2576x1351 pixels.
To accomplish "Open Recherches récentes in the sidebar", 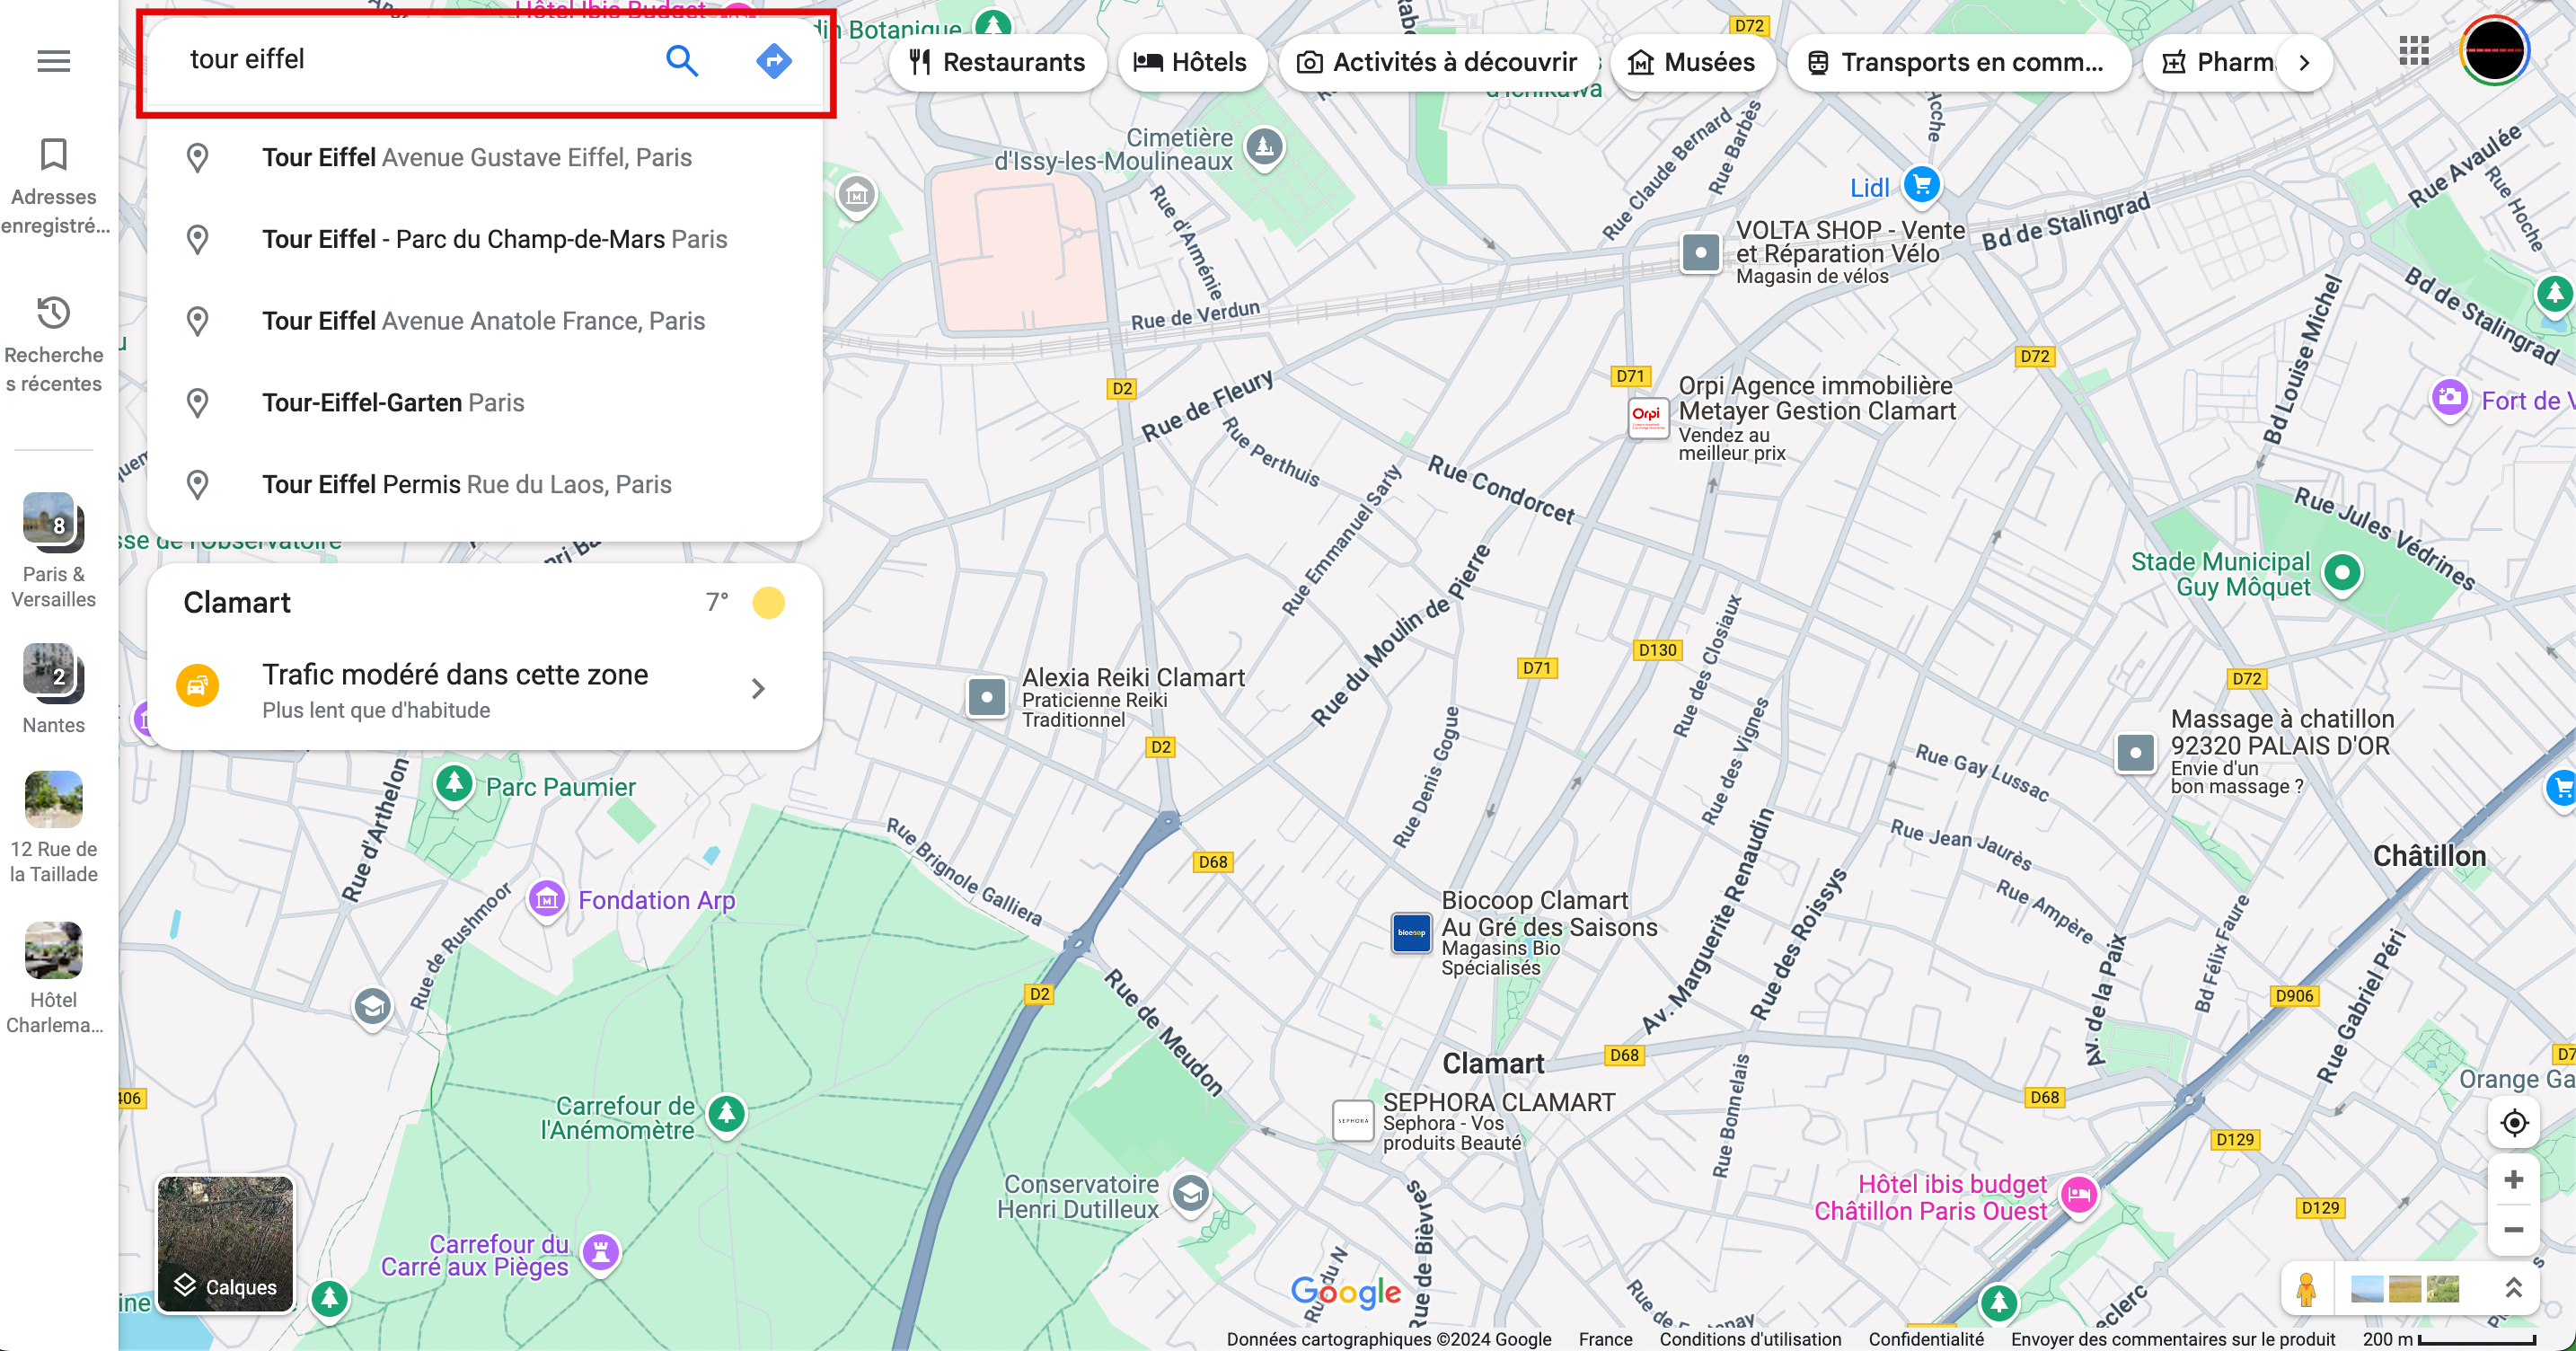I will (53, 345).
